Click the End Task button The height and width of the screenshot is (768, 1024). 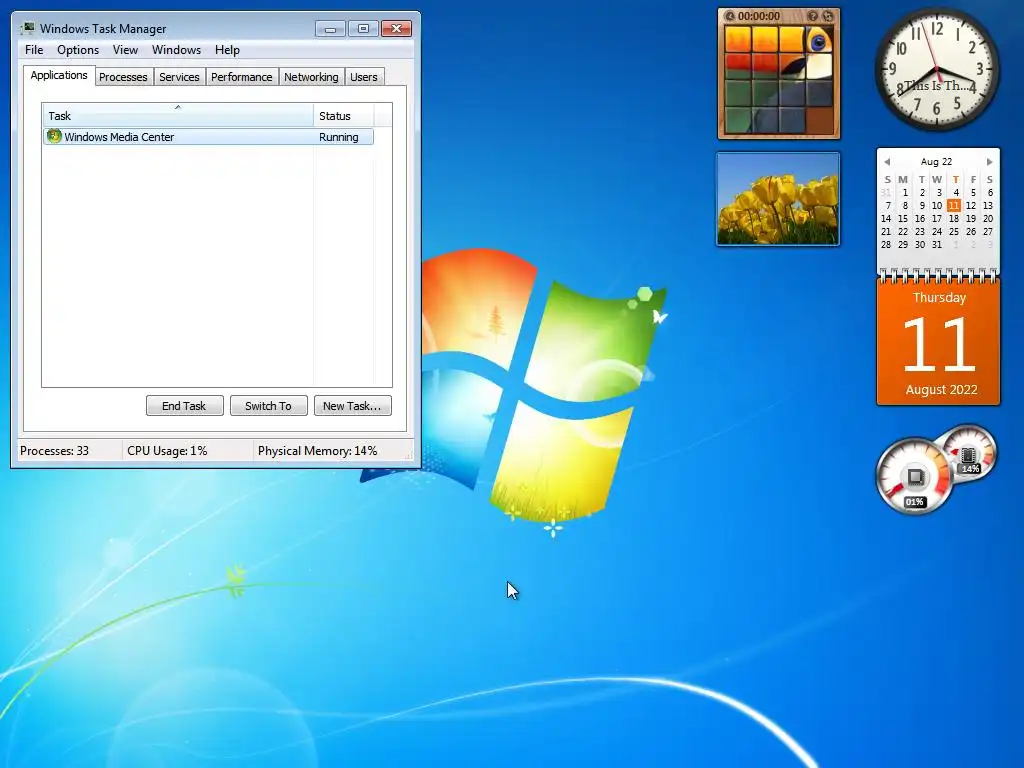pyautogui.click(x=184, y=406)
